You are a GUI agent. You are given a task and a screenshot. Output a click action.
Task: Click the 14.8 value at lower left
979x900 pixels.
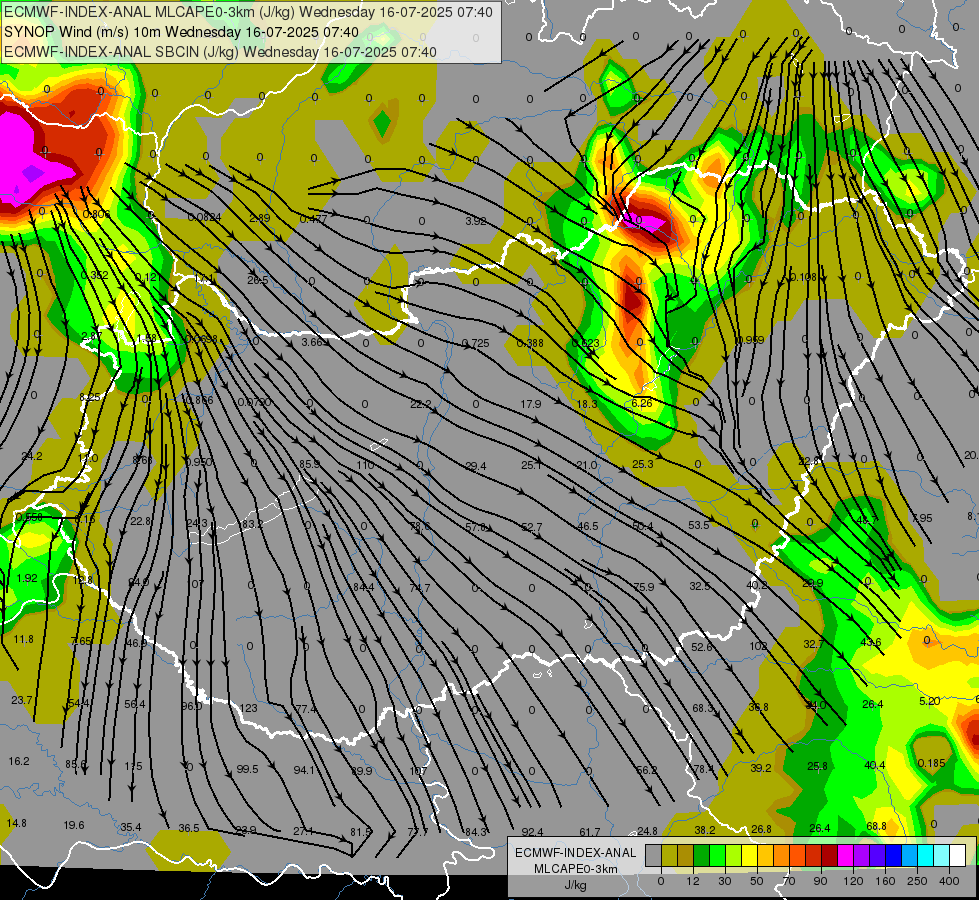[17, 823]
